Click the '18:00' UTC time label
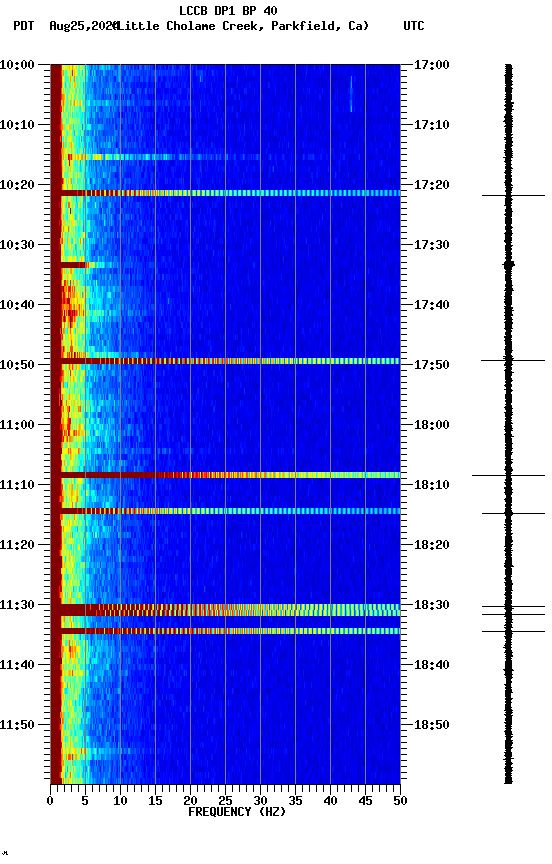This screenshot has height=864, width=552. [431, 425]
